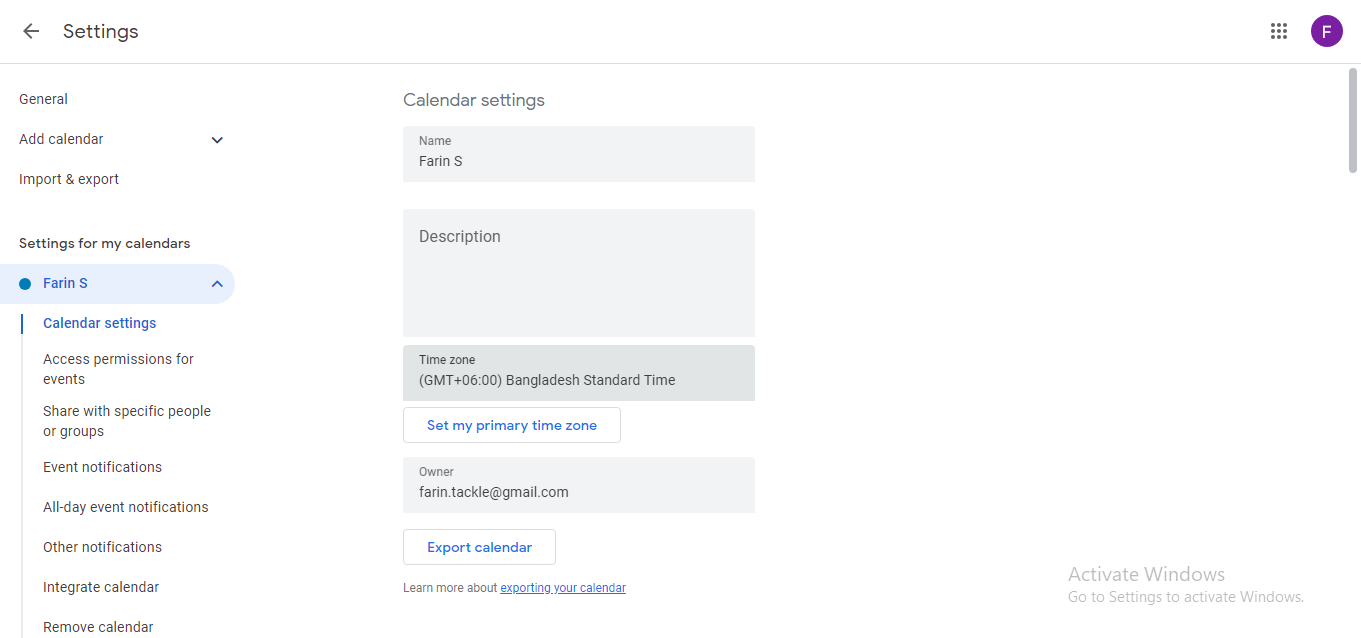The height and width of the screenshot is (638, 1361).
Task: Select Other notifications settings
Action: 102,546
